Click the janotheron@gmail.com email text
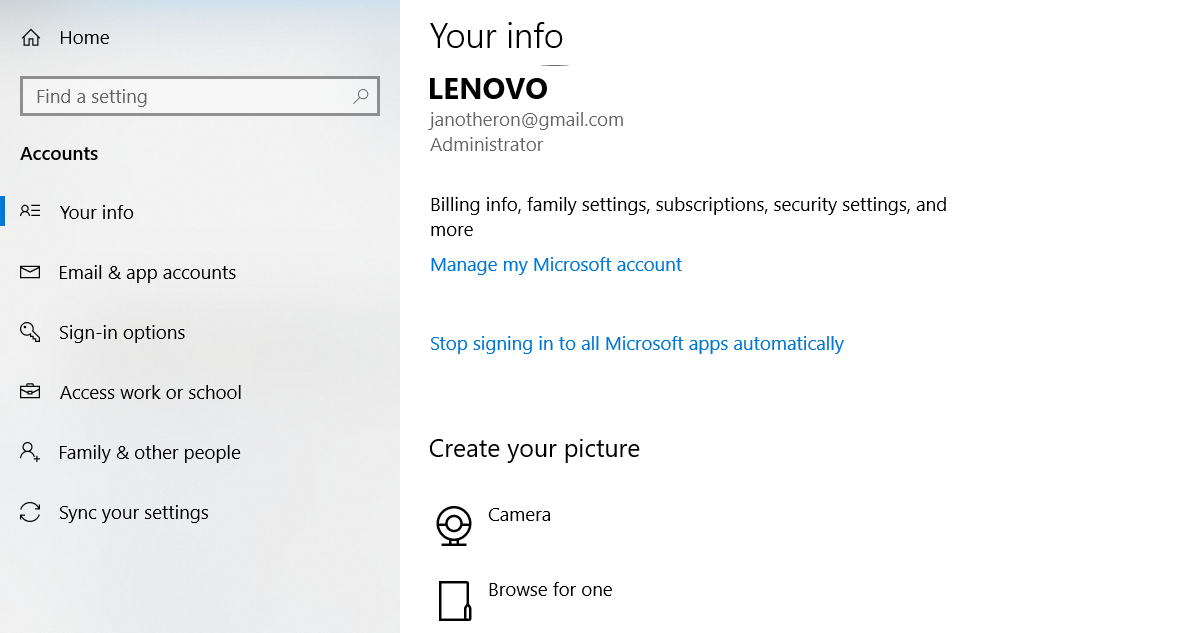The height and width of the screenshot is (633, 1203). pos(527,120)
